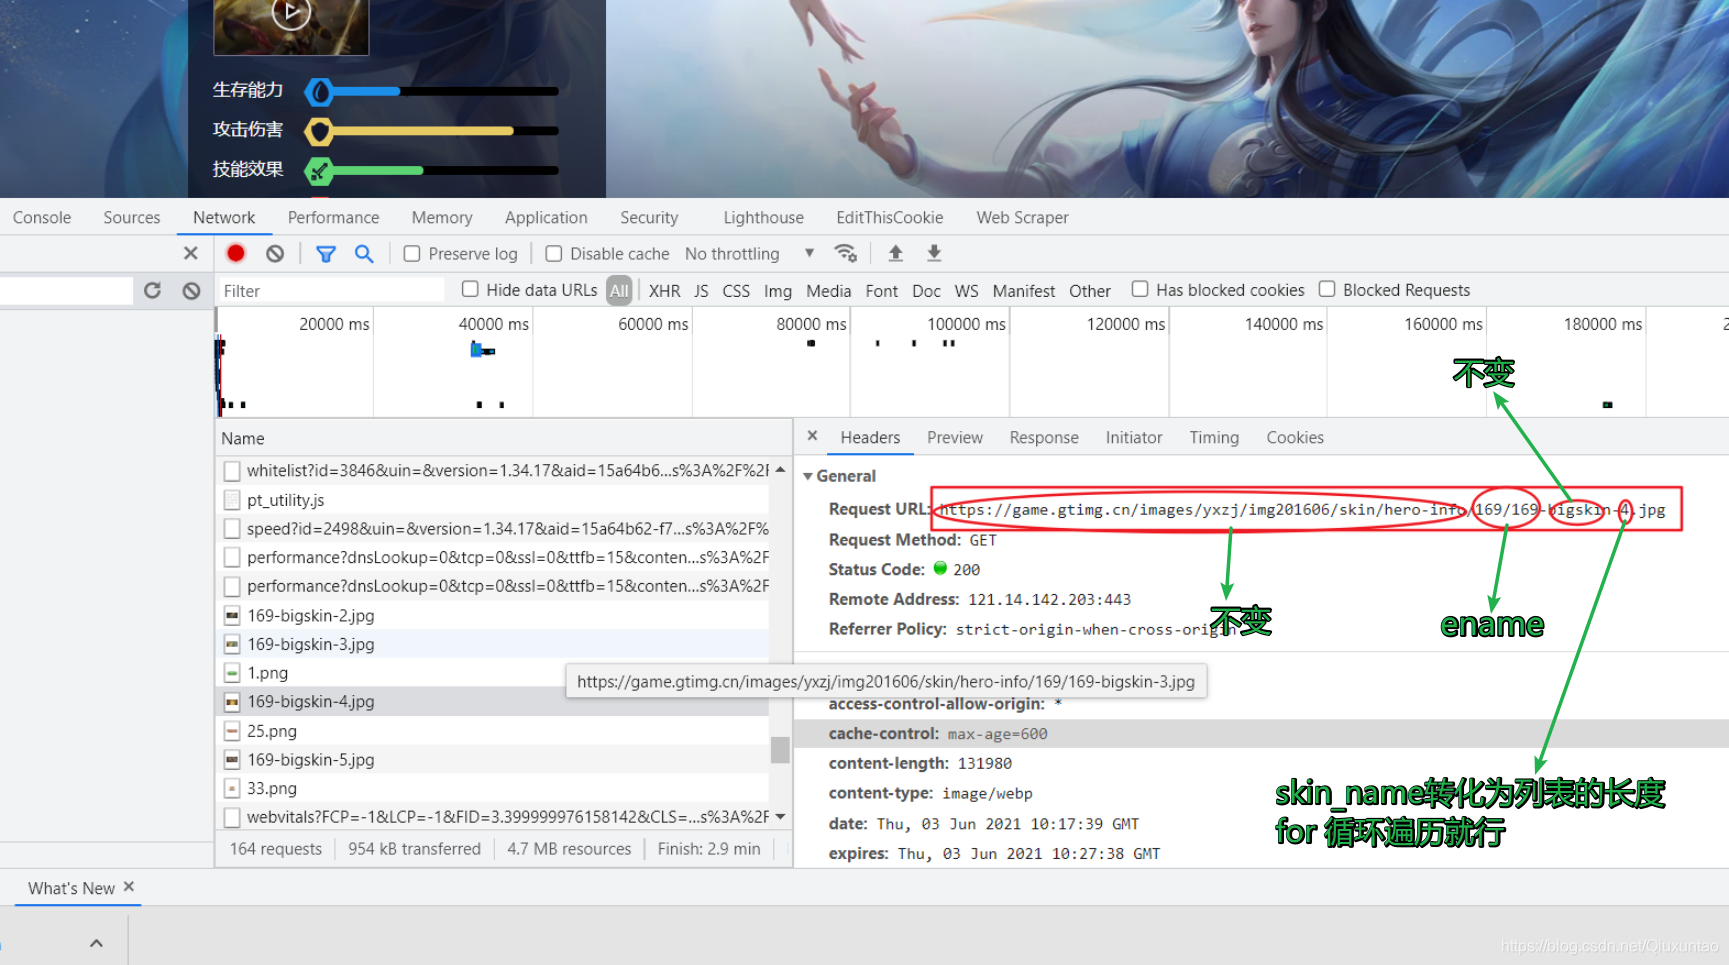The width and height of the screenshot is (1729, 965).
Task: Collapse the bottom panel chevron arrow
Action: [96, 943]
